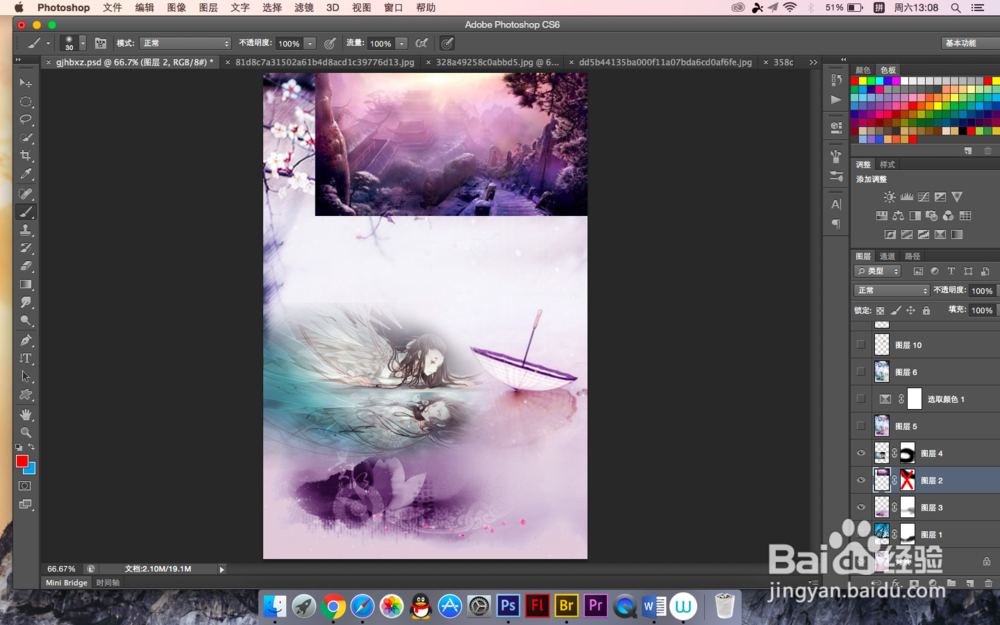
Task: Open the status bar info arrow
Action: (x=221, y=569)
